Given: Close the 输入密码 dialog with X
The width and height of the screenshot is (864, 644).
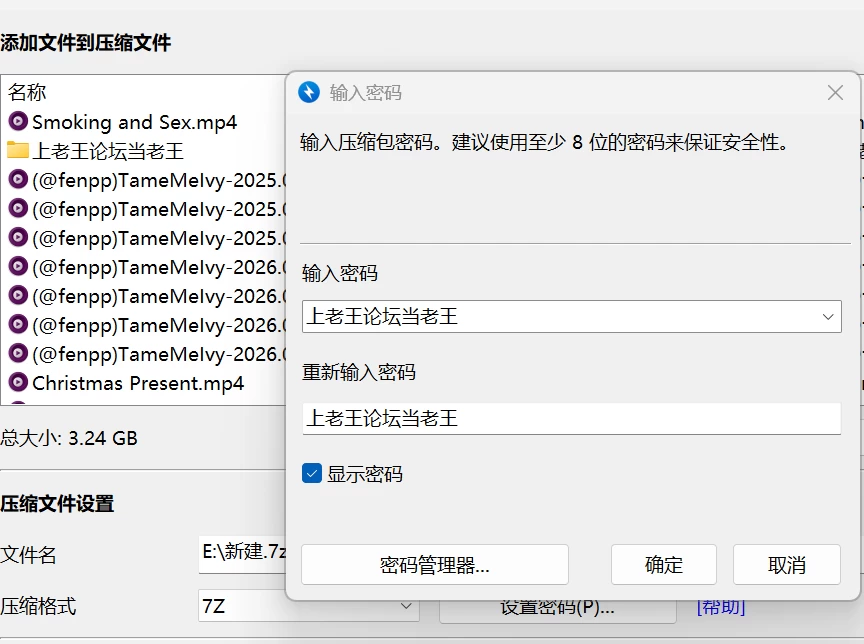Looking at the screenshot, I should [835, 93].
